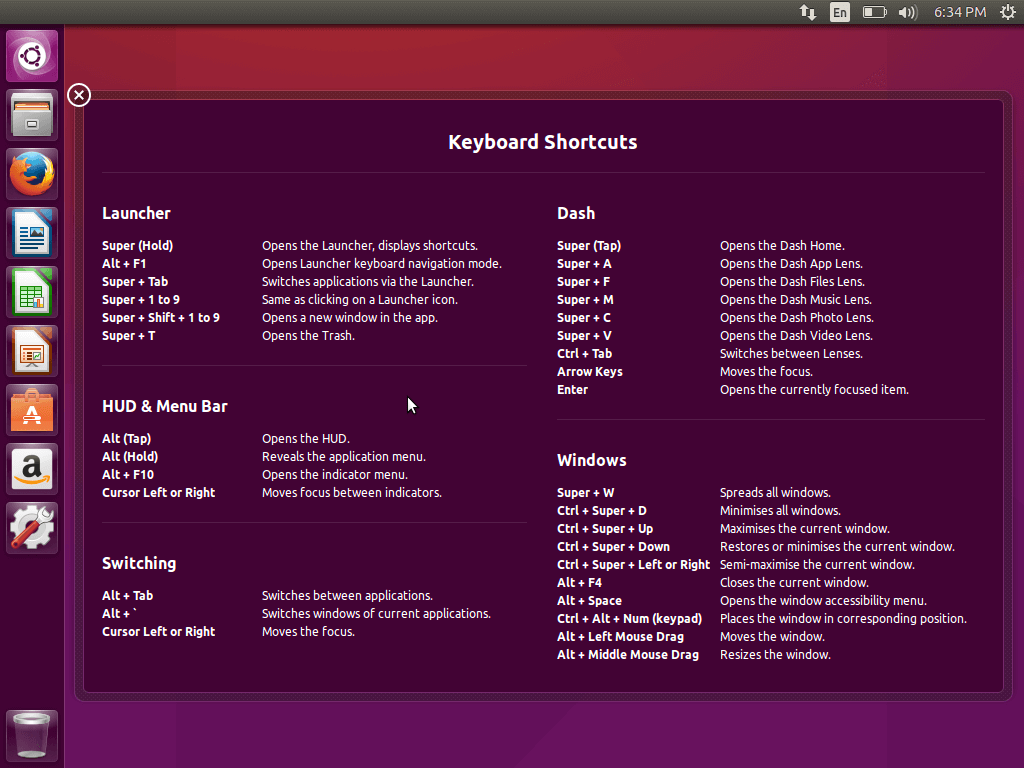Open Firefox web browser
Screen dimensions: 1024x768
(x=33, y=174)
